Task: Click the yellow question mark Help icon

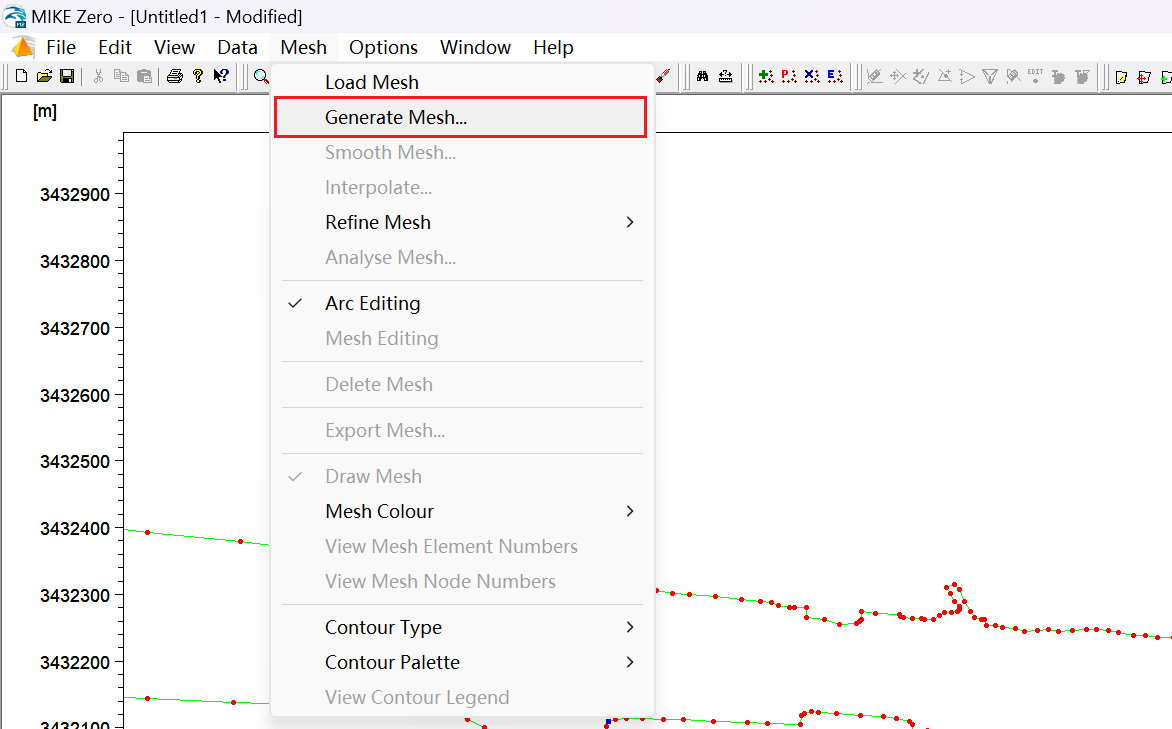Action: tap(198, 76)
